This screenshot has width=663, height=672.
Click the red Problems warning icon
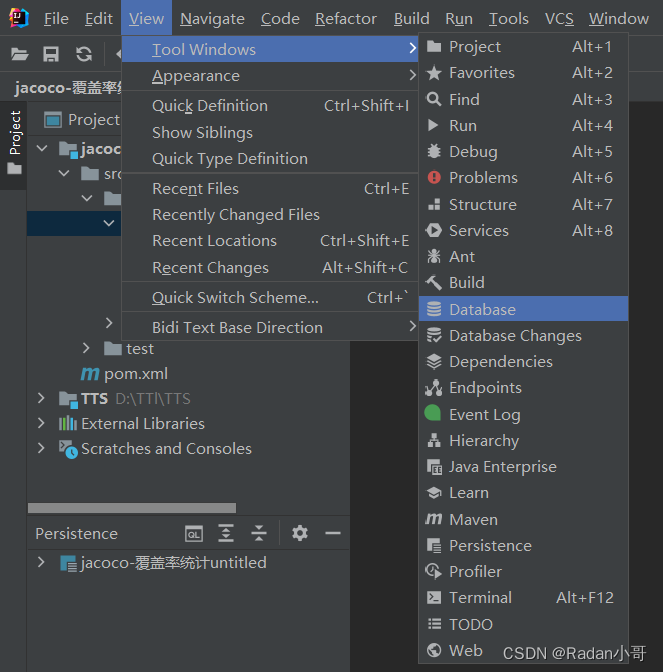coord(434,177)
